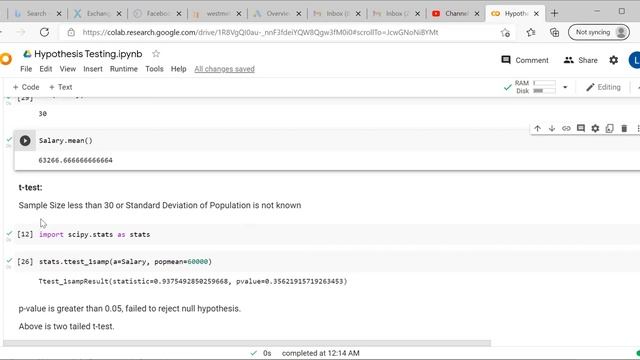Open the Insert menu
The image size is (640, 360).
93,69
